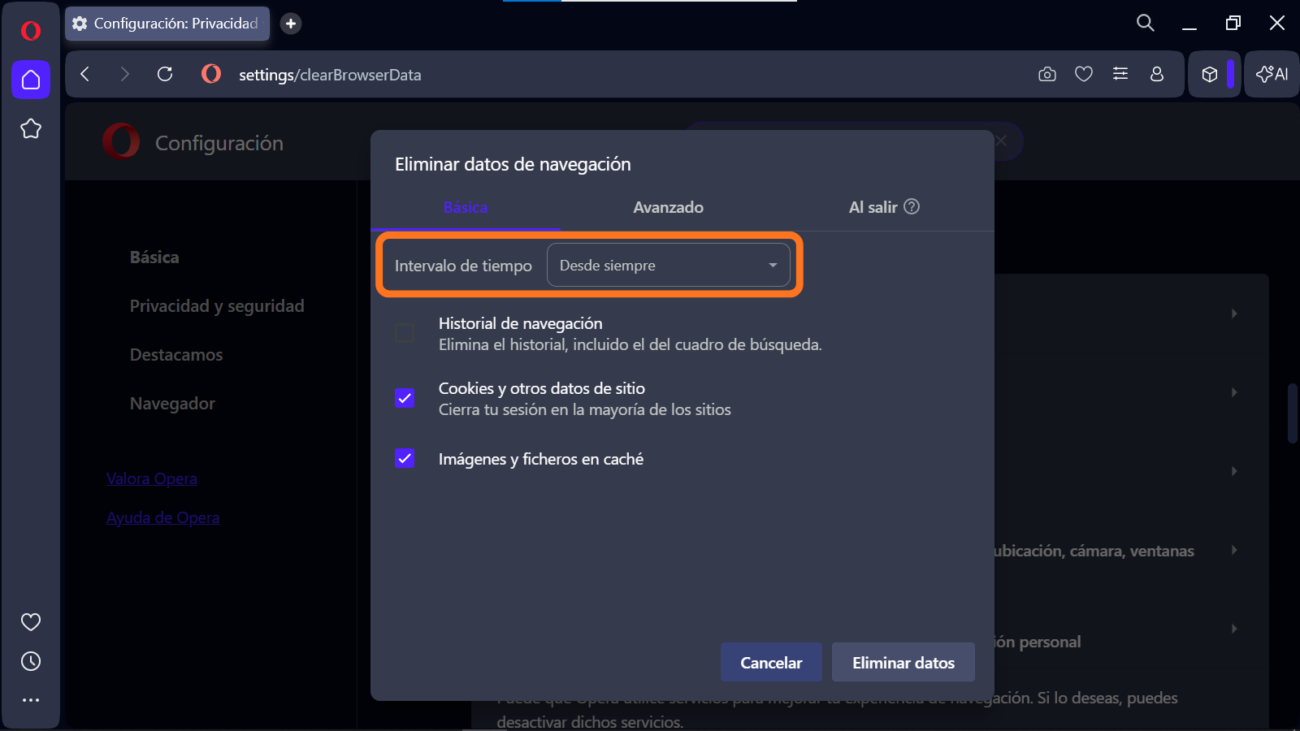Expand the sidebar three-dots menu
The image size is (1300, 731).
[x=31, y=700]
